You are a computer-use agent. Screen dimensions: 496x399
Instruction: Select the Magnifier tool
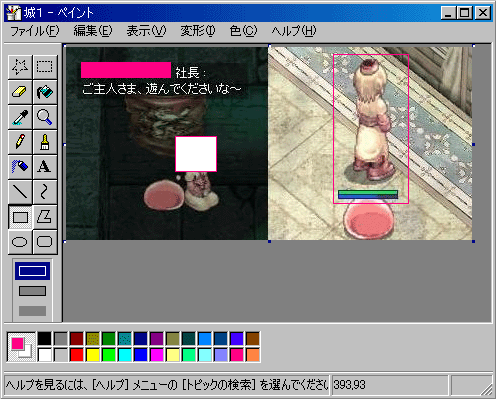(x=45, y=117)
